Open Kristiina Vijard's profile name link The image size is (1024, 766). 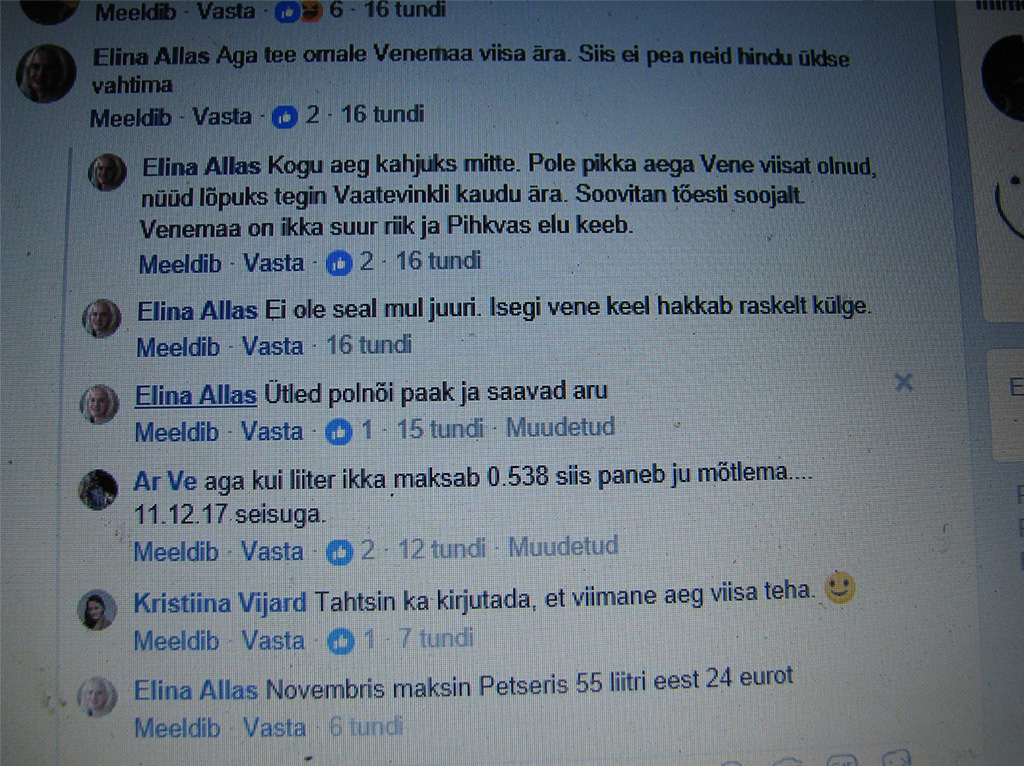(220, 603)
